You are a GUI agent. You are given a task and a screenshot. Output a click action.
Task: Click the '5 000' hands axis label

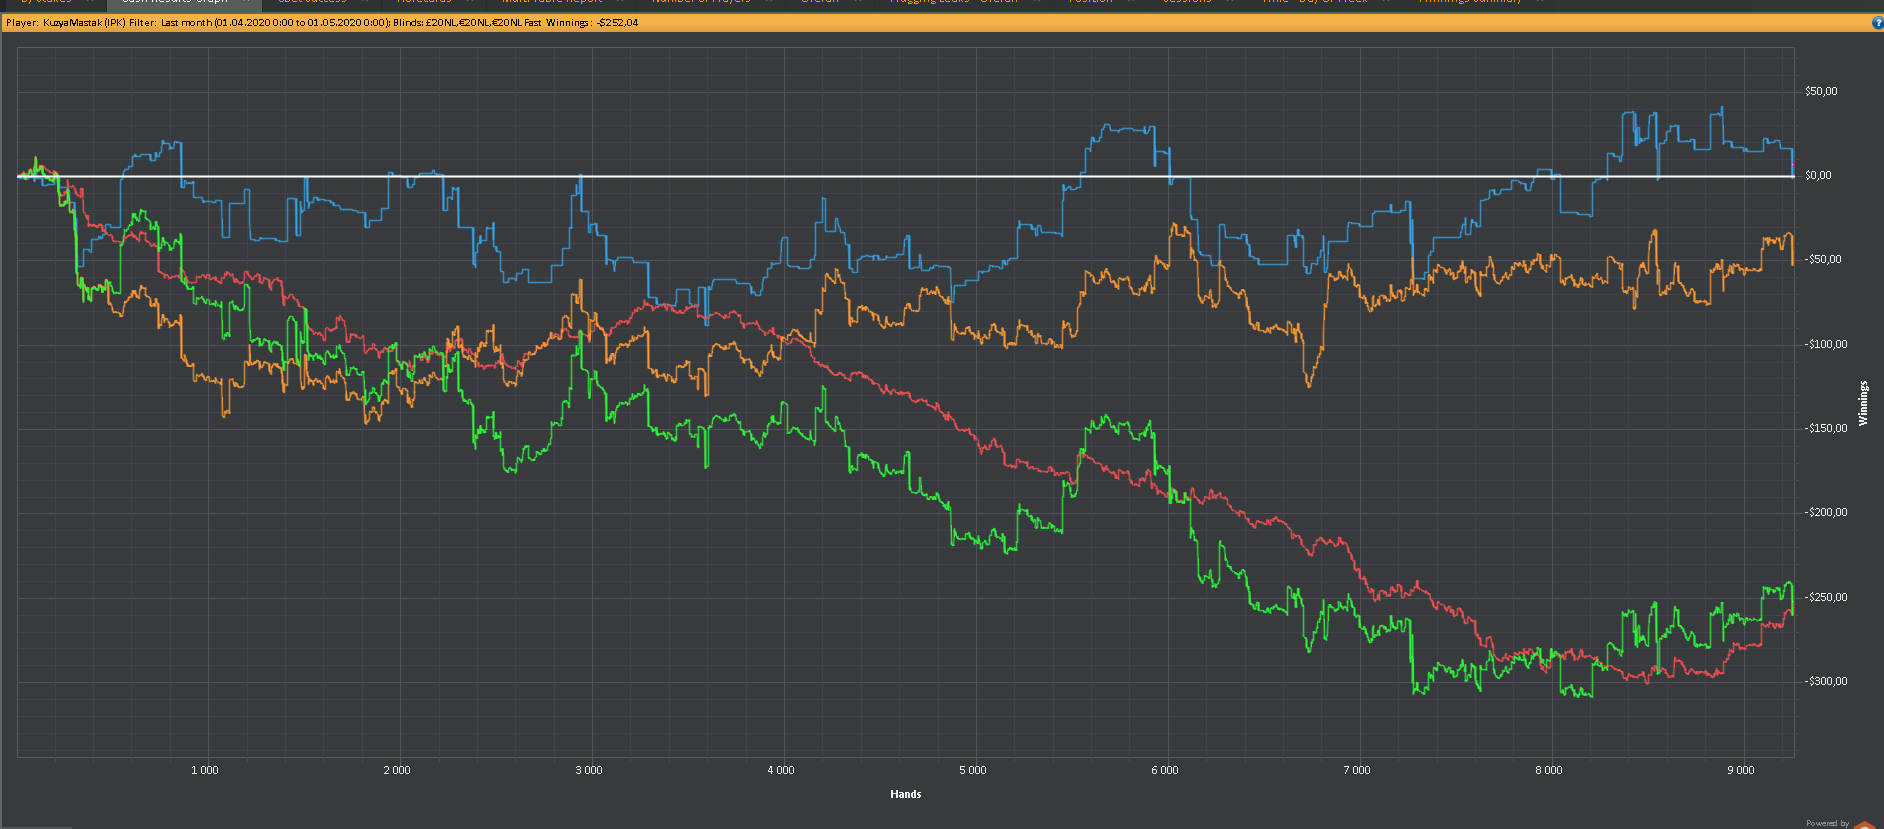[x=972, y=770]
